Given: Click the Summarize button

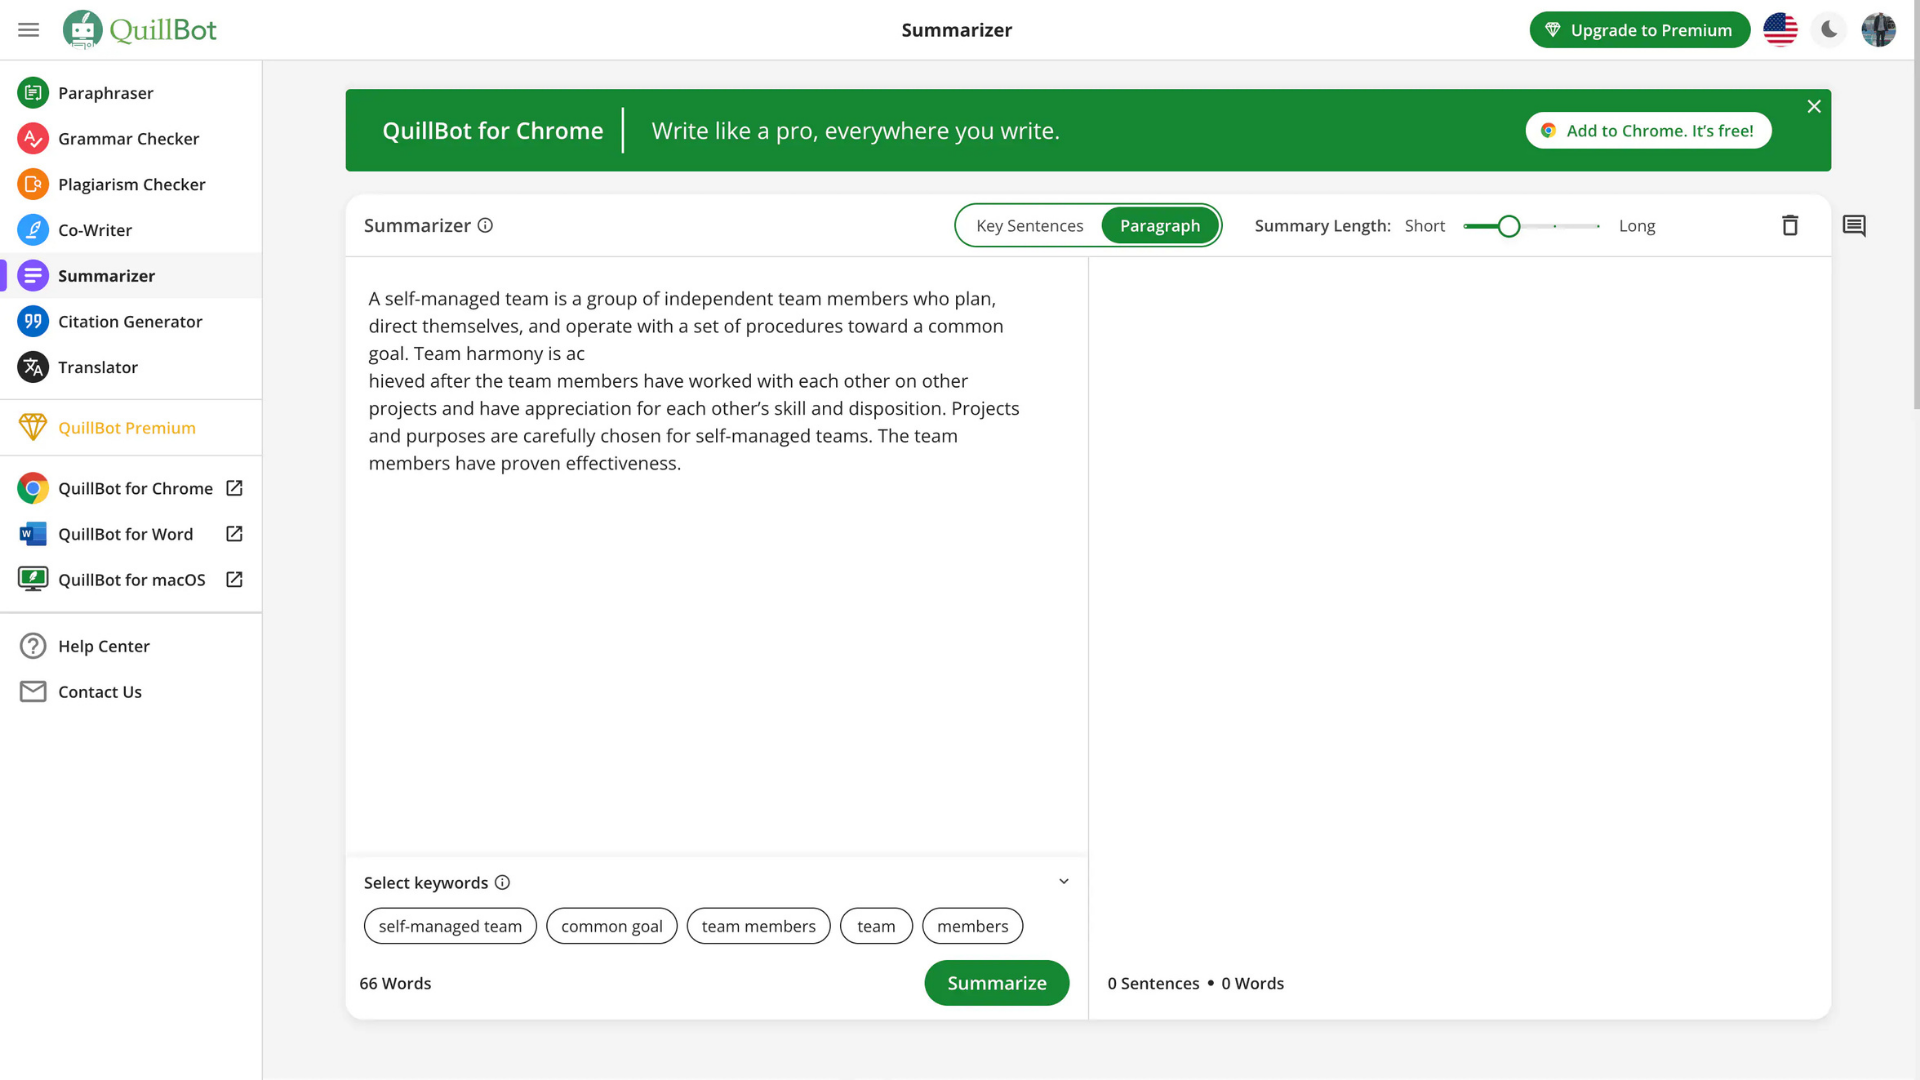Looking at the screenshot, I should pos(996,983).
